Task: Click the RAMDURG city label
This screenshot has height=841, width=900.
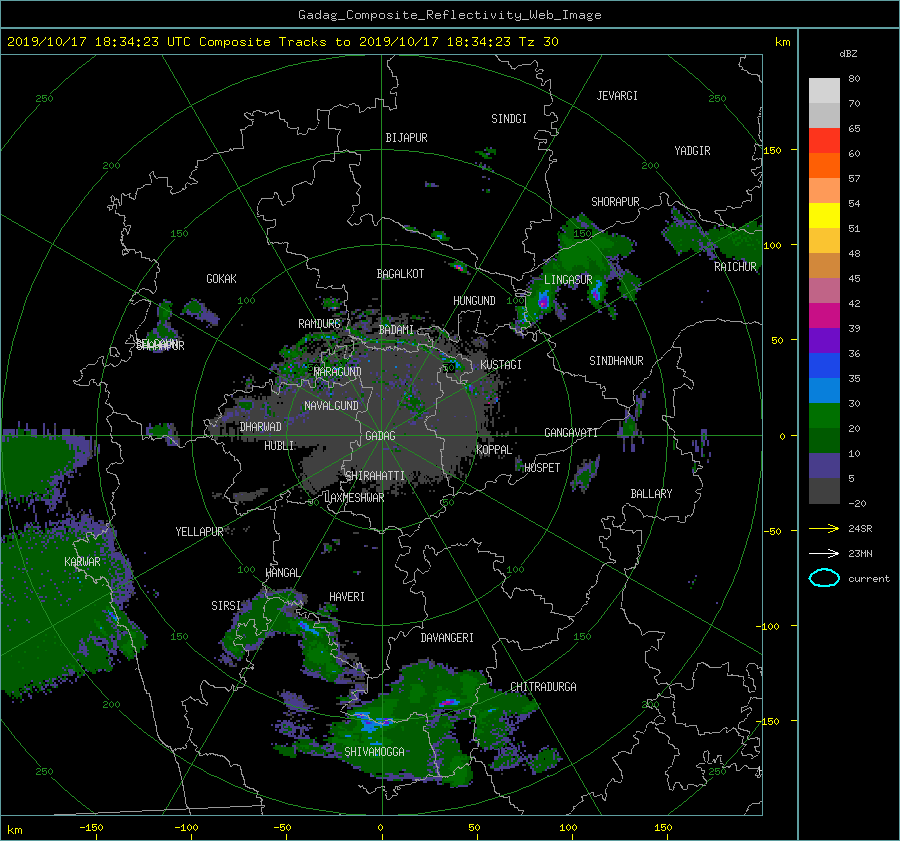Action: [x=319, y=324]
